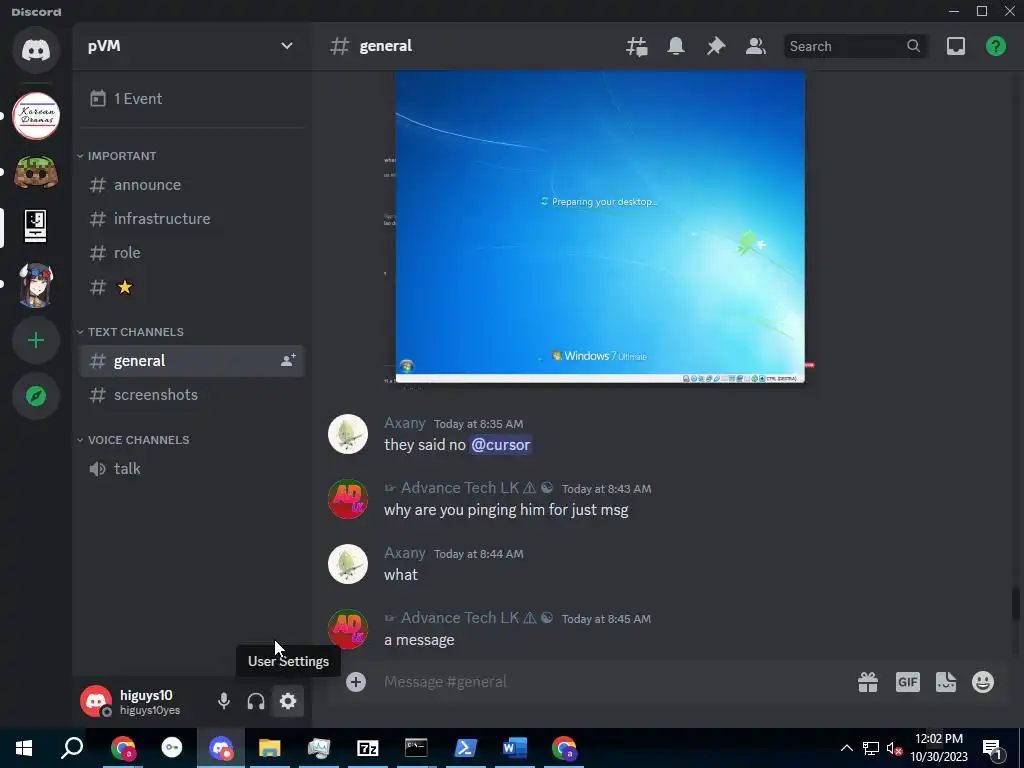Open 7-Zip from the taskbar

coord(368,748)
